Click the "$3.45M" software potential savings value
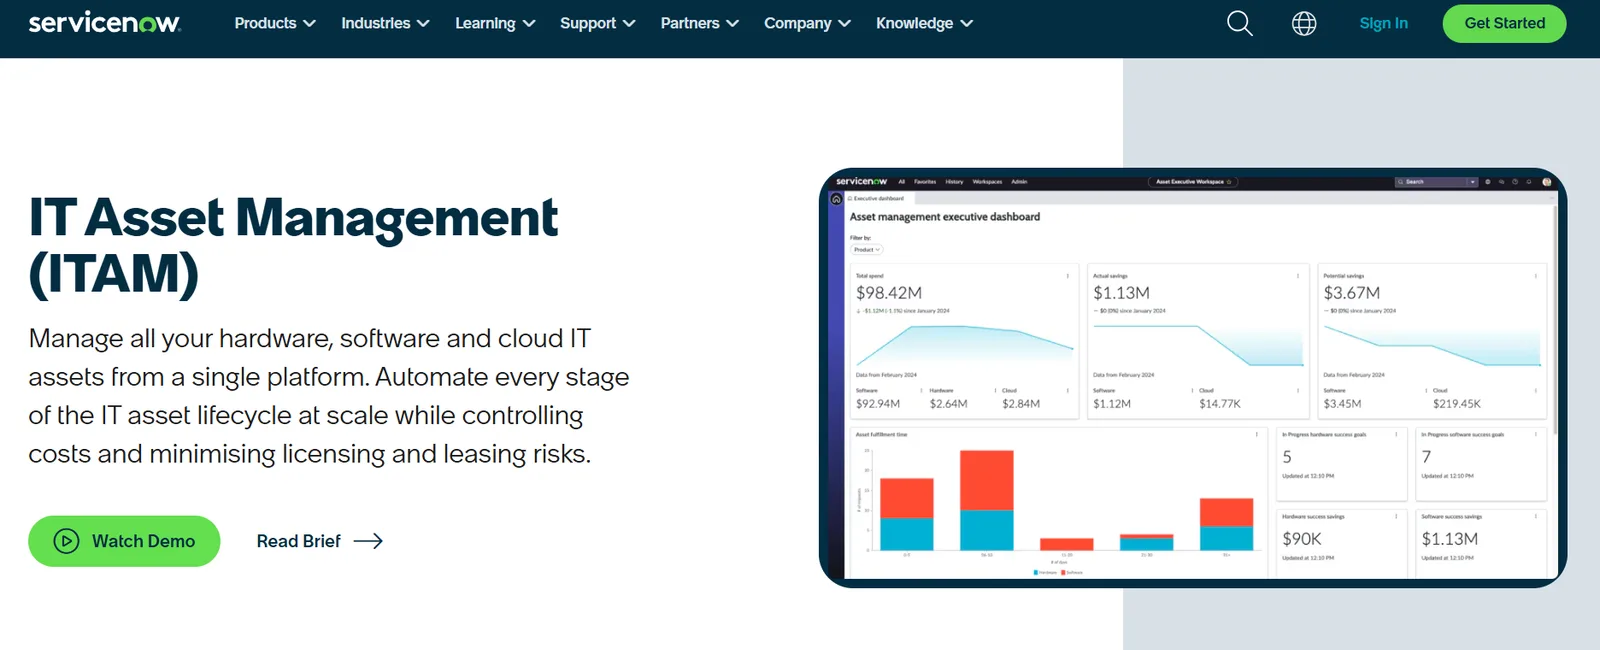Viewport: 1600px width, 650px height. click(x=1342, y=404)
